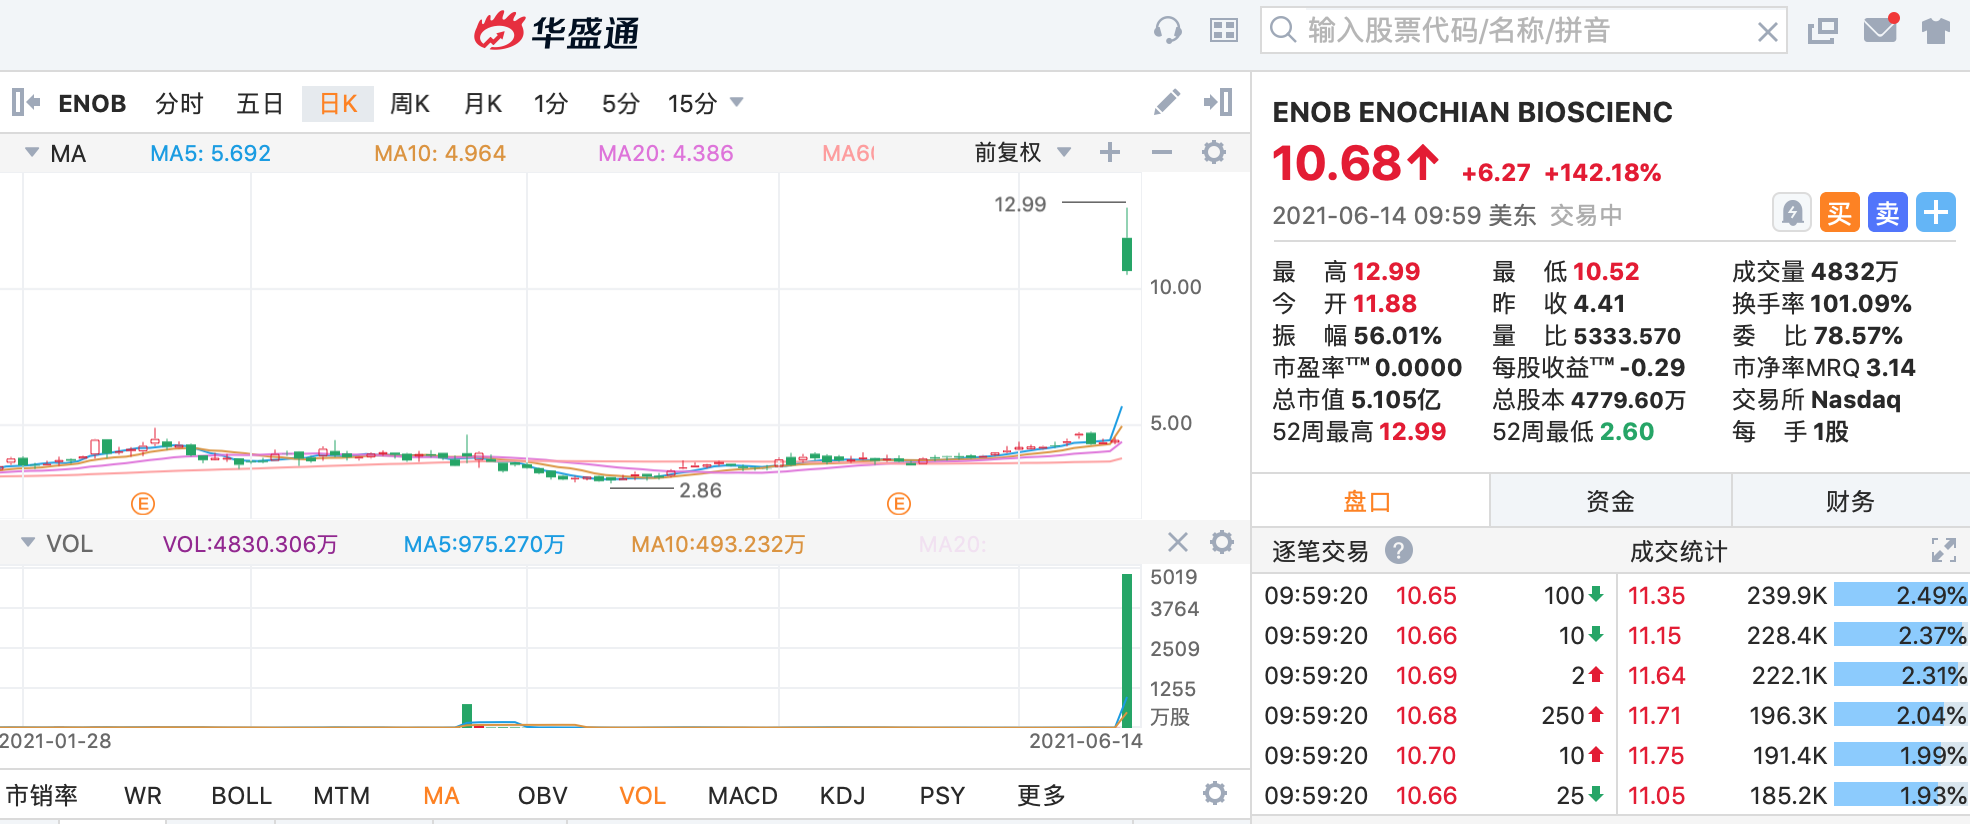This screenshot has width=1970, height=824.
Task: Open help for 逐笔交易
Action: pyautogui.click(x=1399, y=550)
